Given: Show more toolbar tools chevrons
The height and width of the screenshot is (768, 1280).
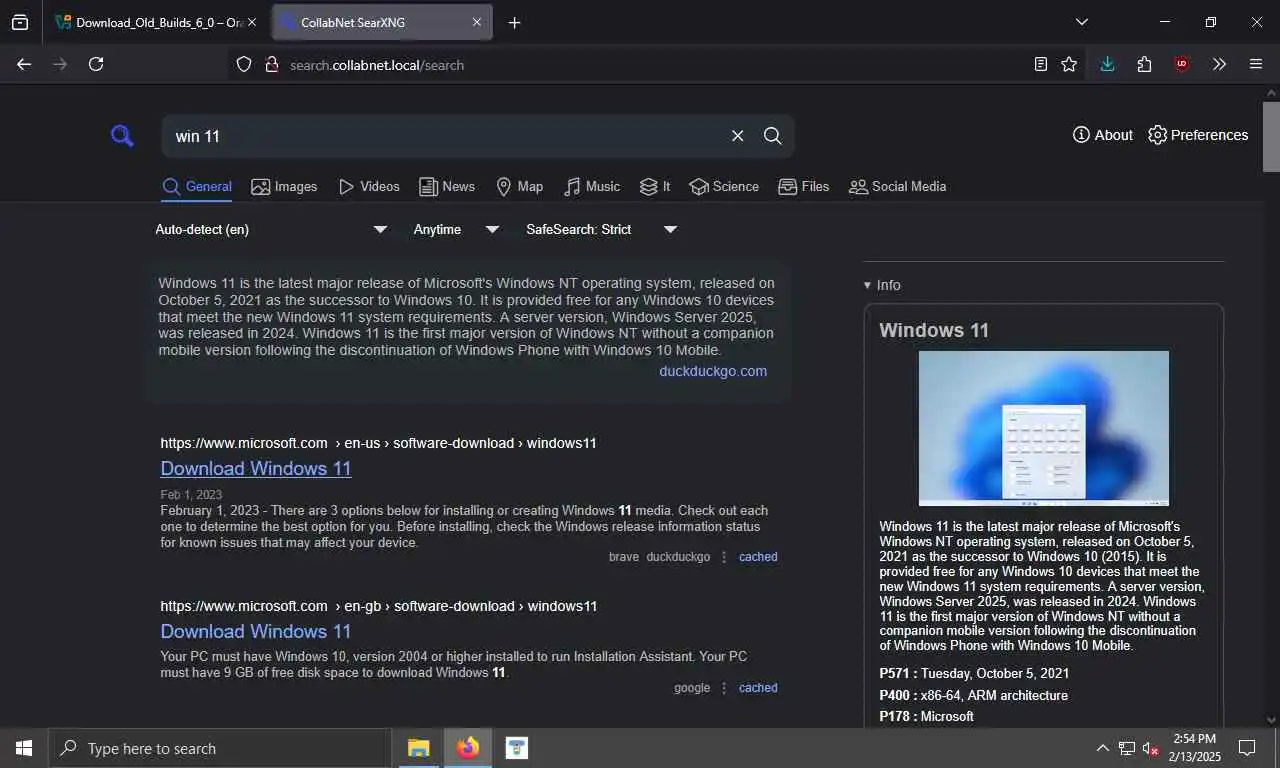Looking at the screenshot, I should point(1219,64).
